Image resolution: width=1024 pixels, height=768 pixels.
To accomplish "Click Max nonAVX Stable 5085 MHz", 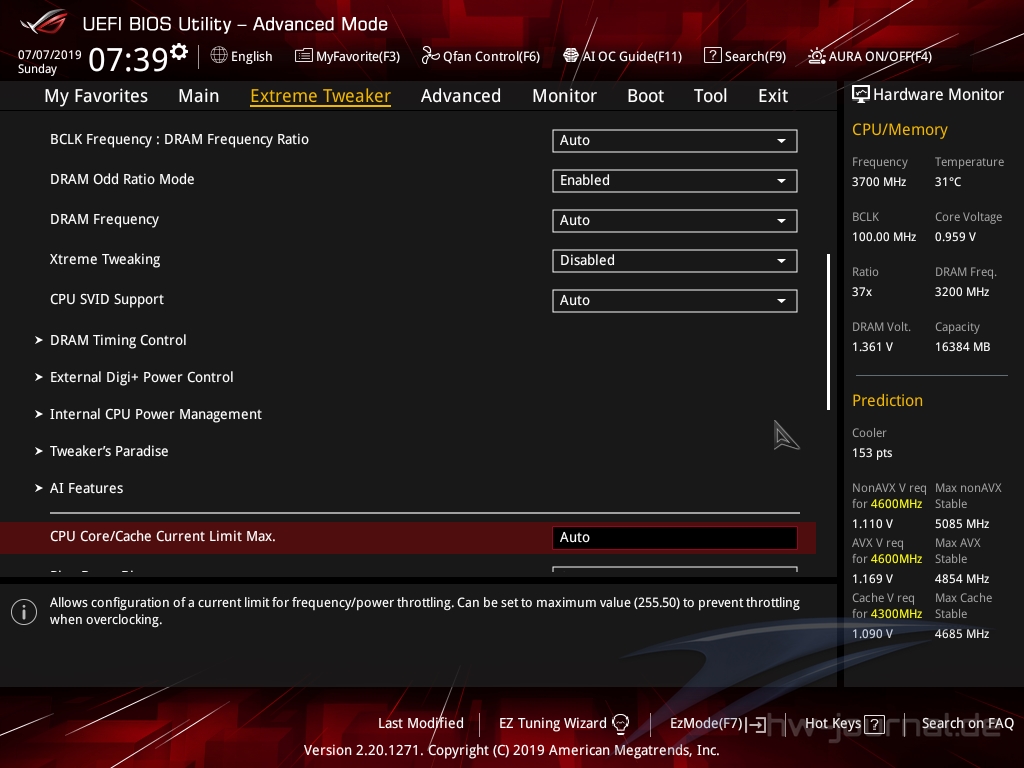I will [961, 524].
